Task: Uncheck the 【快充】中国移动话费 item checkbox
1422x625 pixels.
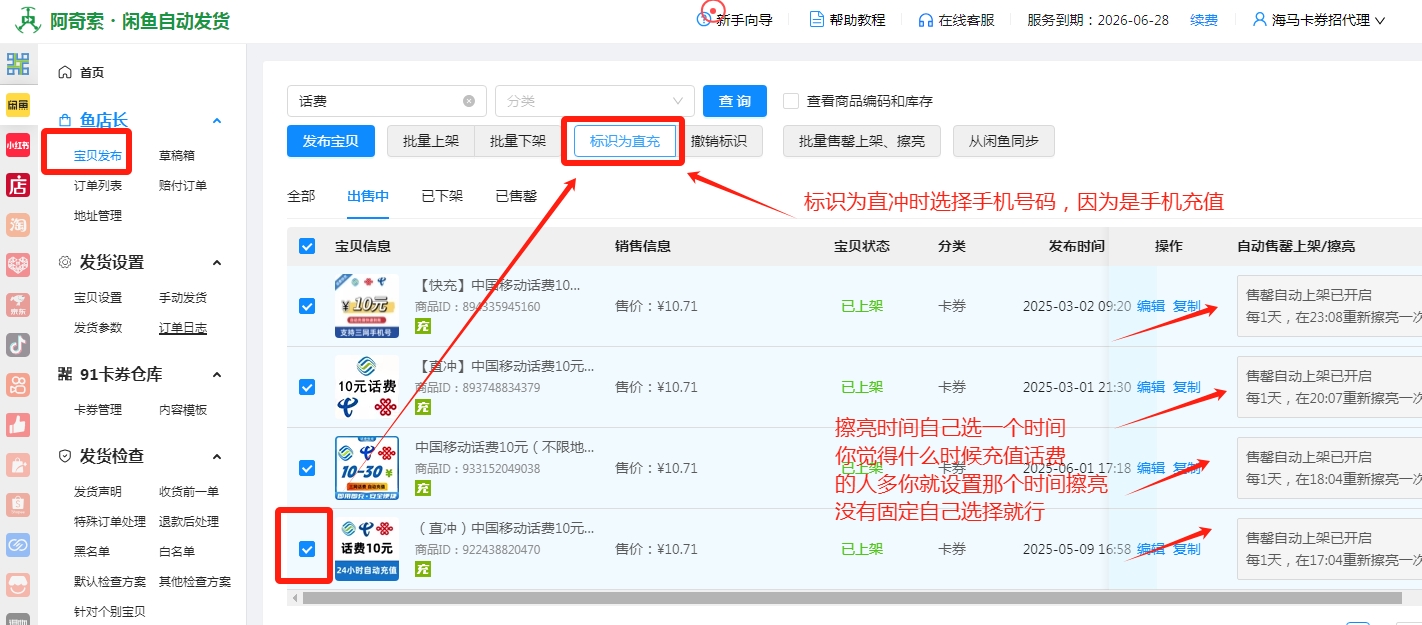Action: coord(307,306)
